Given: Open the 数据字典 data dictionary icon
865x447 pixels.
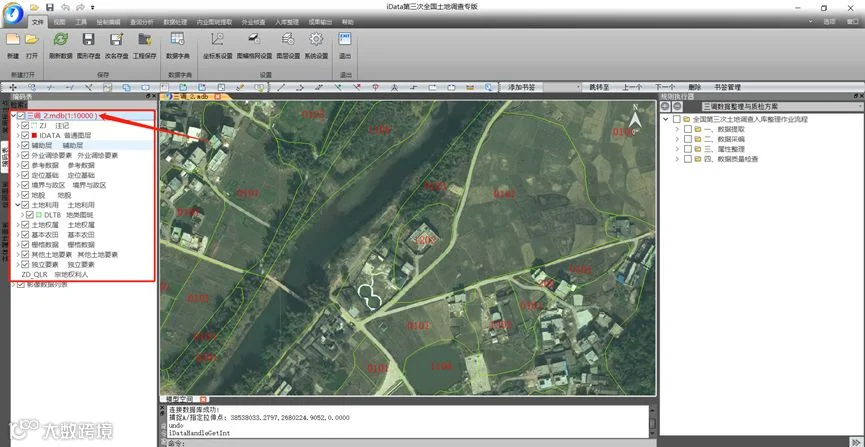Looking at the screenshot, I should click(178, 40).
